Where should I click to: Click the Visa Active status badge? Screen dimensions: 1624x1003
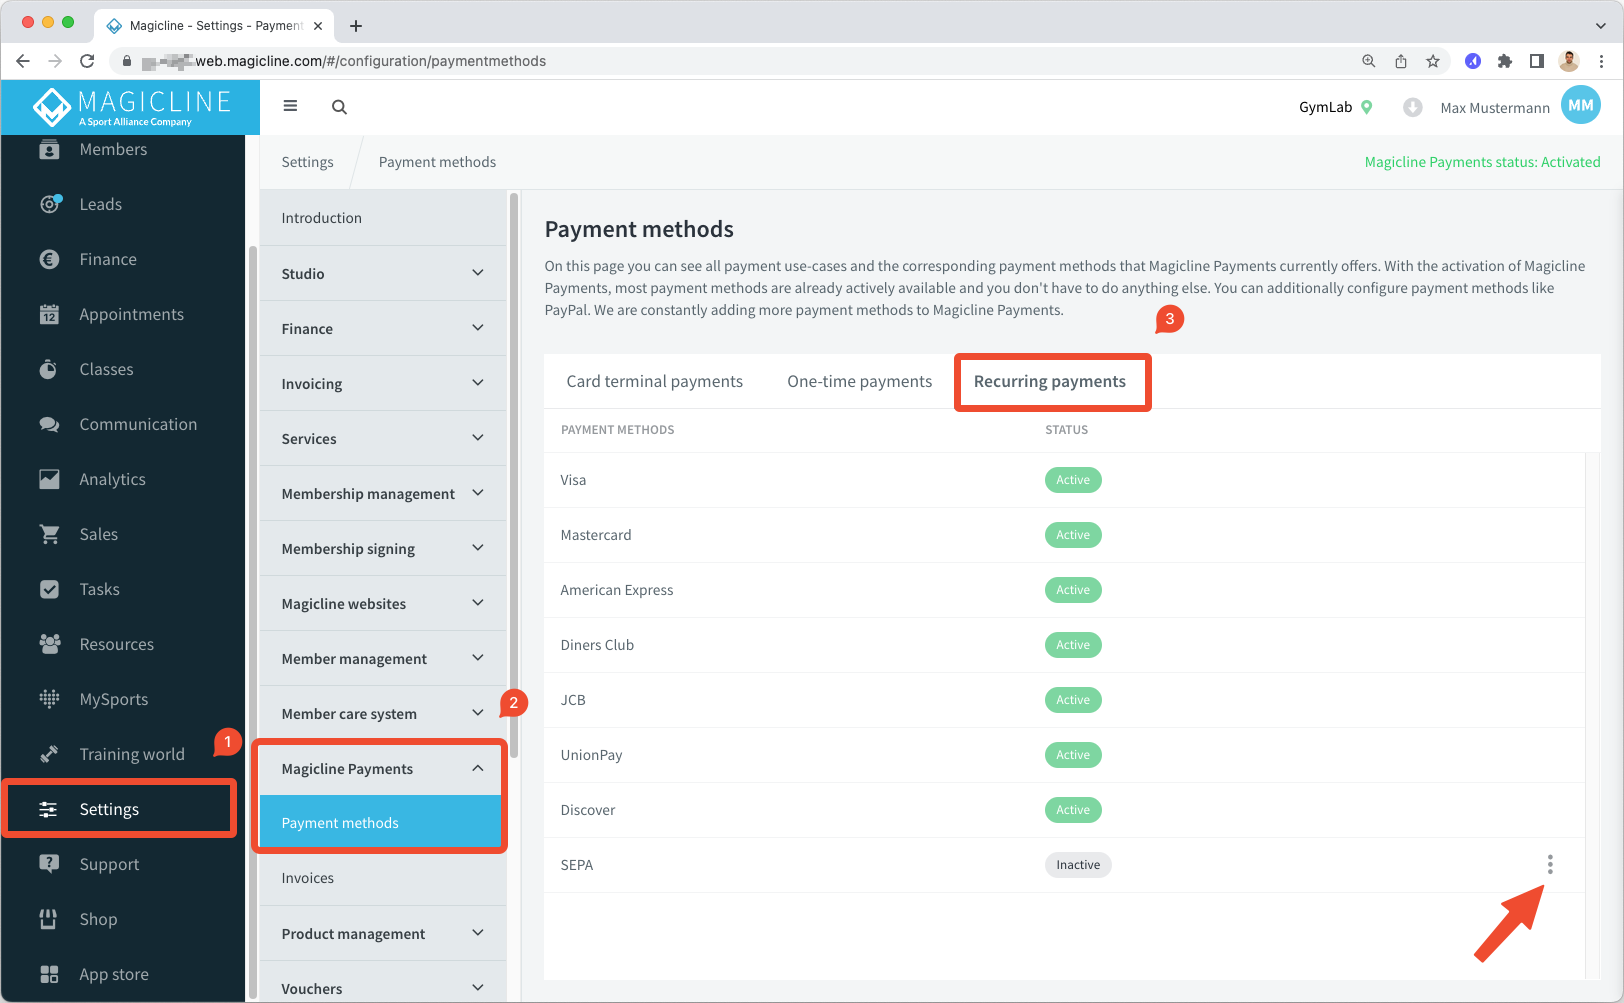[1073, 480]
